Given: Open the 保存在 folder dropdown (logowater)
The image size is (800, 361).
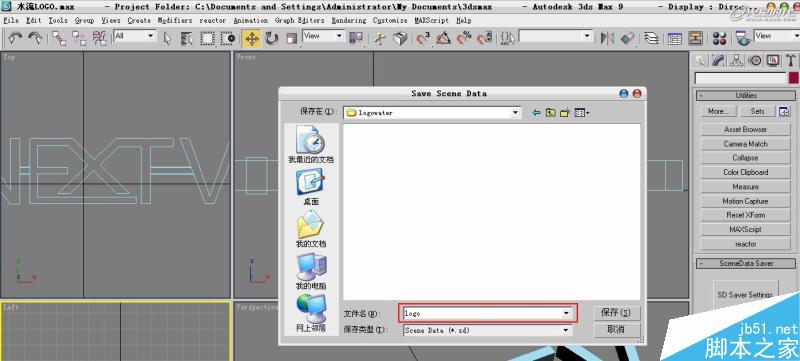Looking at the screenshot, I should [432, 113].
